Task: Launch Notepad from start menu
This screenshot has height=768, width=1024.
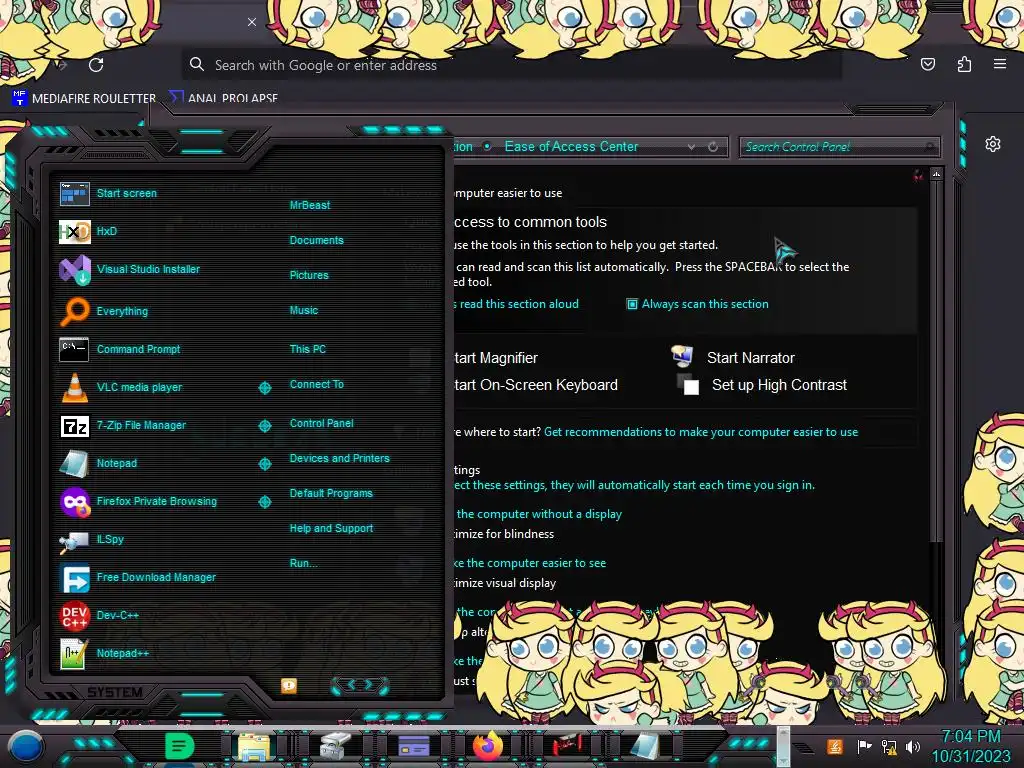Action: tap(98, 463)
